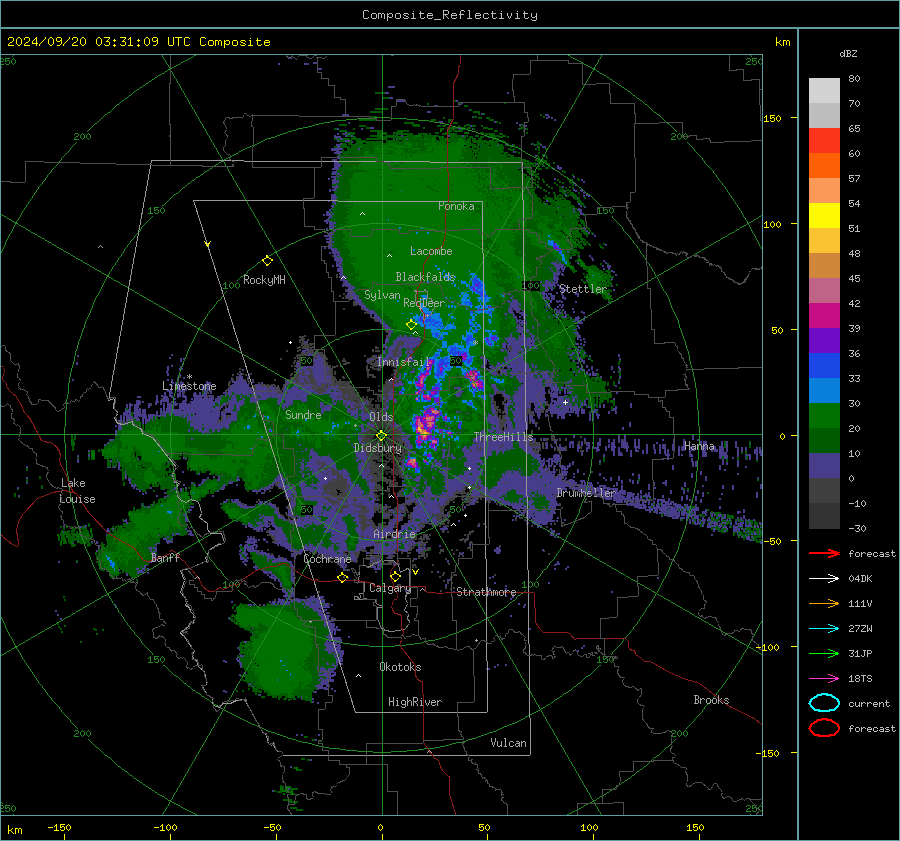Click the Calgary city label
Screen dimensions: 900x841
390,588
